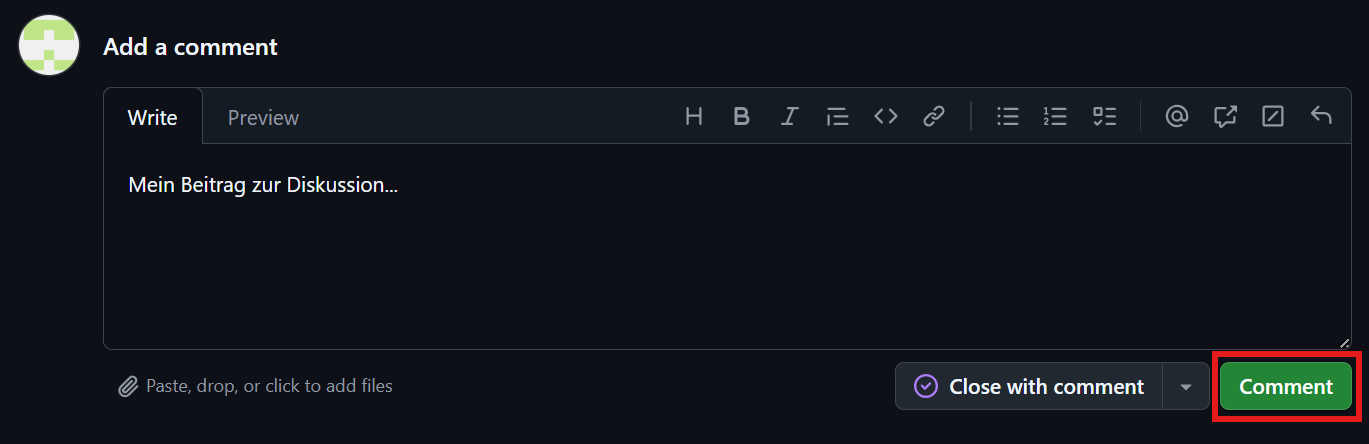Insert an unordered bullet list

1008,116
